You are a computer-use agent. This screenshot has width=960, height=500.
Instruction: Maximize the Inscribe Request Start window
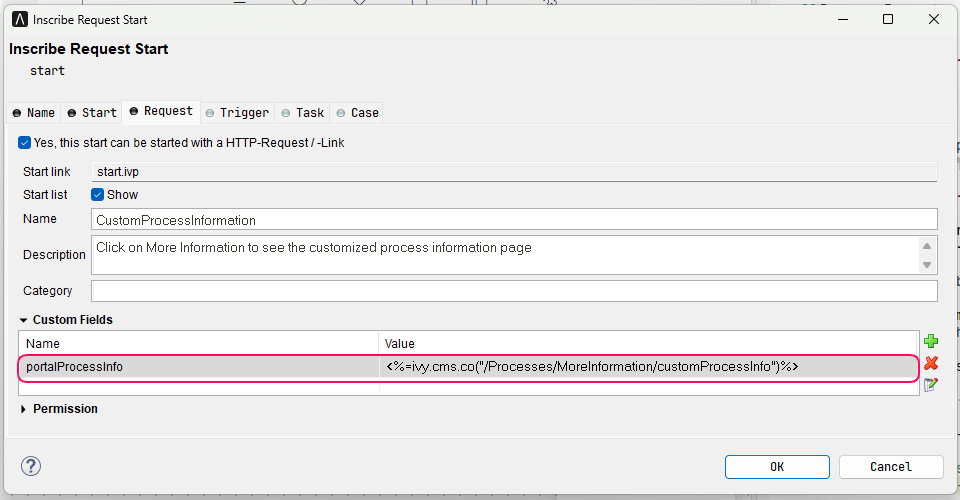click(887, 19)
